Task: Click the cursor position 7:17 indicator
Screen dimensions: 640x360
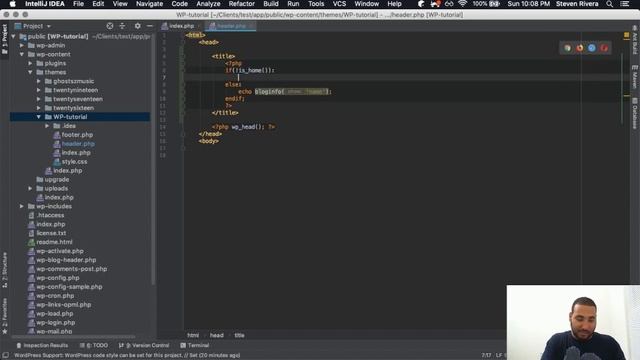Action: [486, 356]
